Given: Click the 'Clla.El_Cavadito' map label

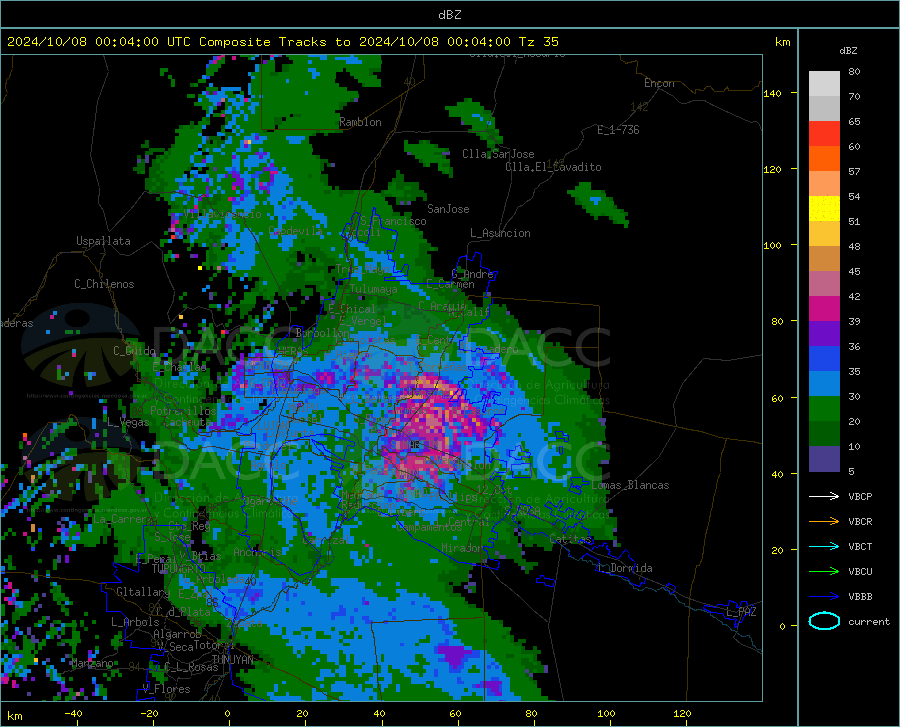Looking at the screenshot, I should point(553,167).
